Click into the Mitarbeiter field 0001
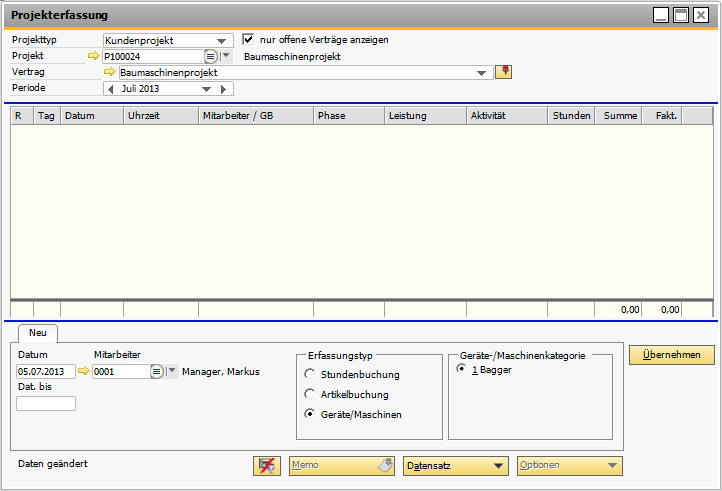Viewport: 722px width, 491px height. coord(121,371)
